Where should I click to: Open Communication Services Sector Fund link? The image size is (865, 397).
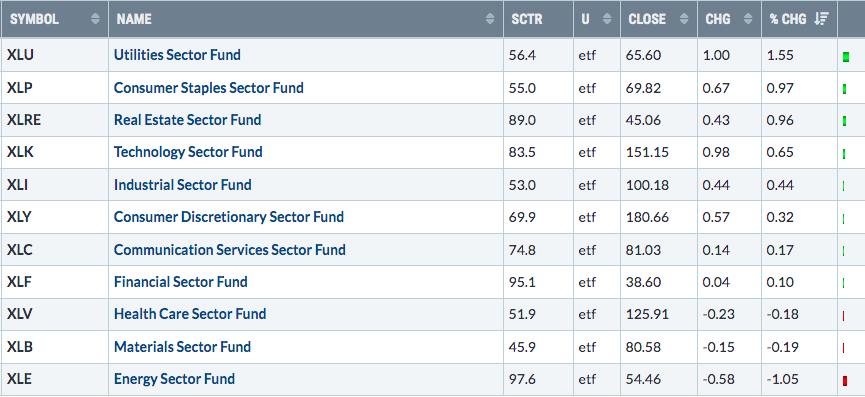point(229,249)
